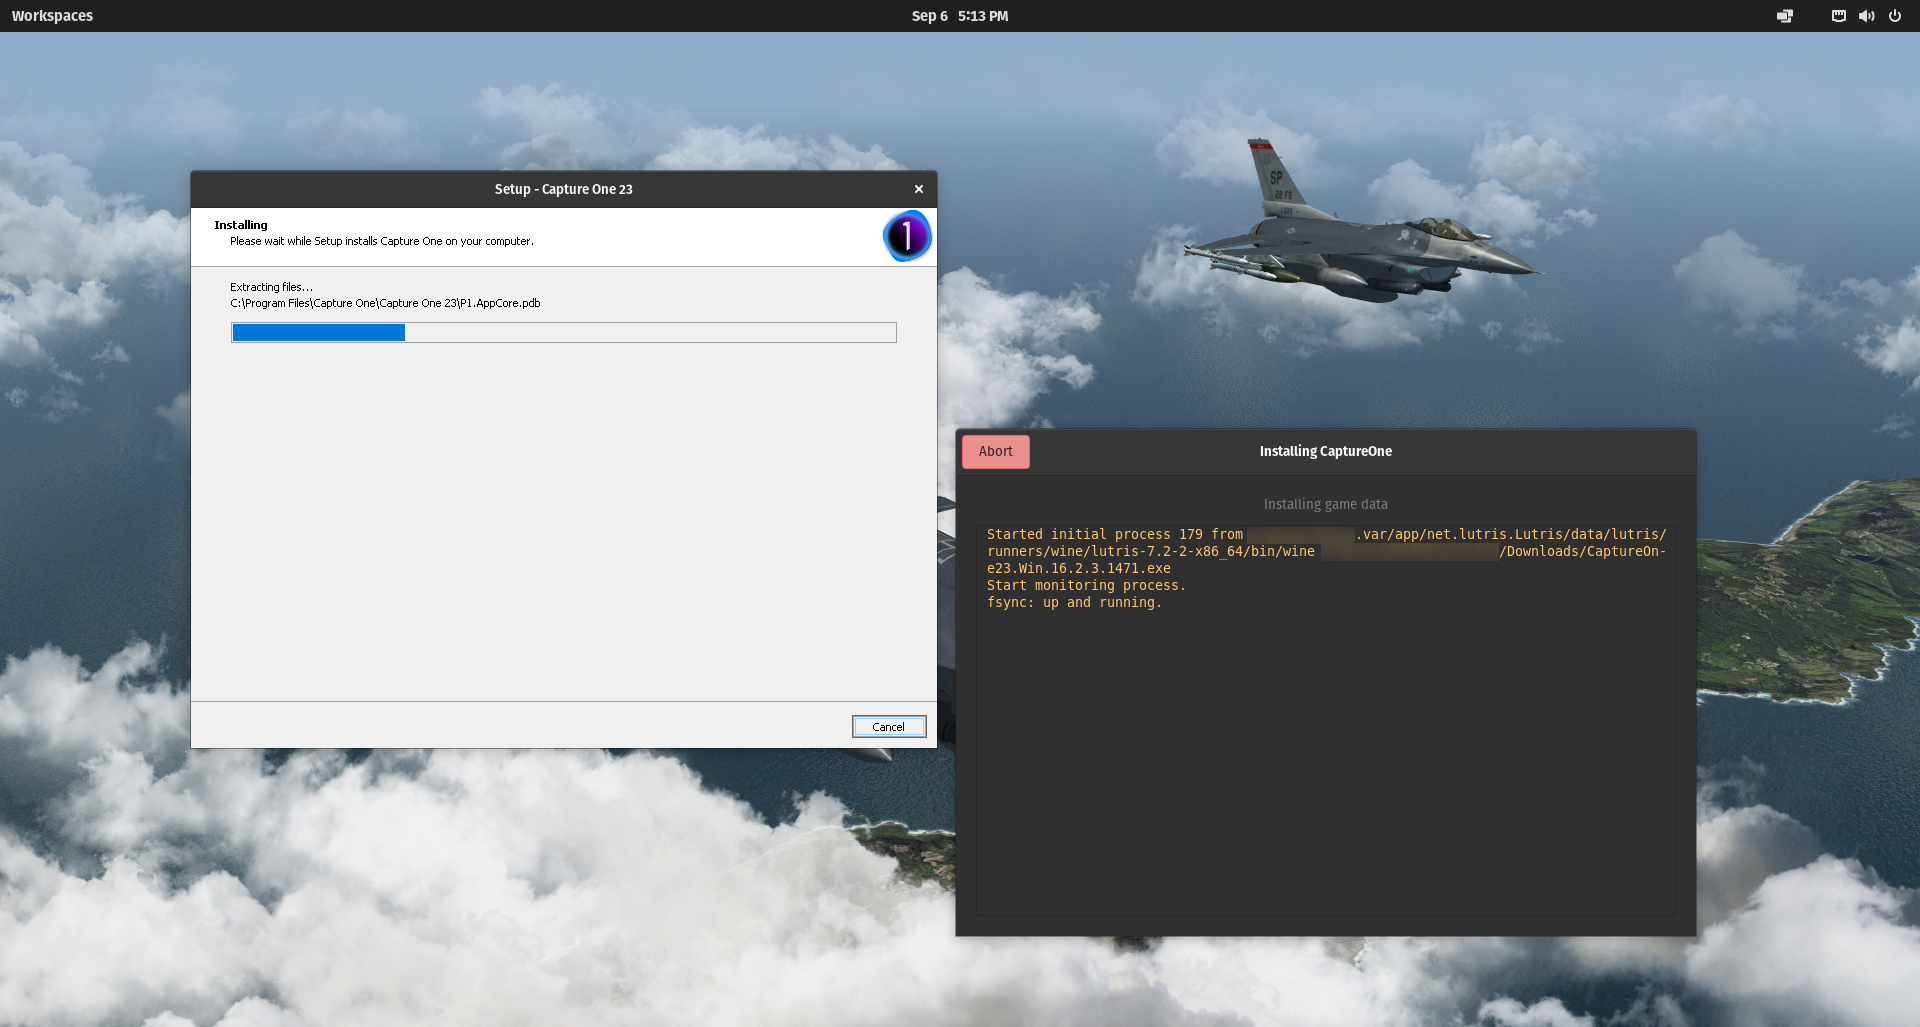This screenshot has width=1920, height=1027.
Task: Open the power menu icon
Action: point(1895,16)
